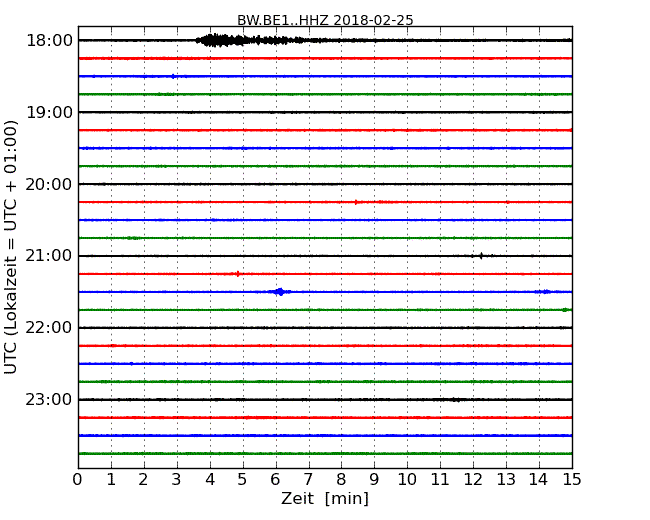Click x-axis tick label 7
The height and width of the screenshot is (520, 650).
[308, 480]
